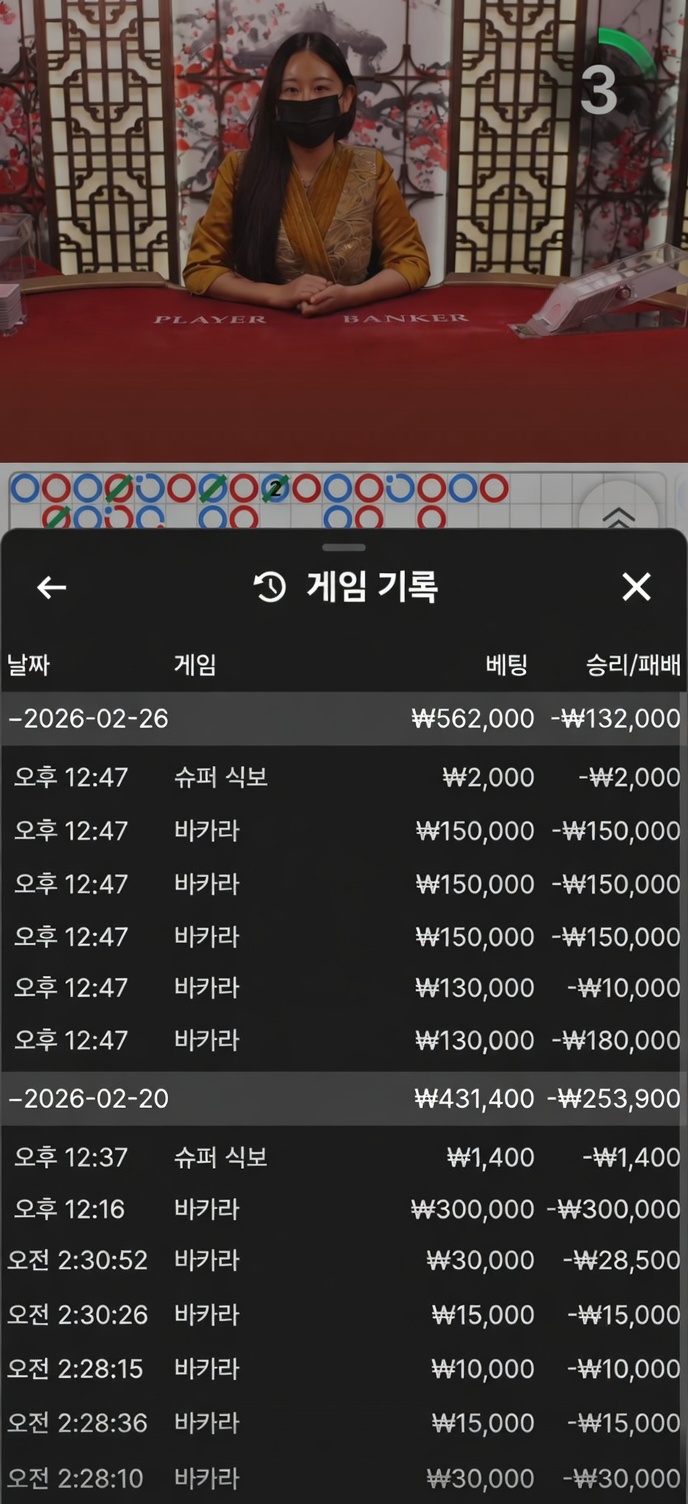Tap the back arrow in game history
The height and width of the screenshot is (1504, 688).
(x=52, y=587)
